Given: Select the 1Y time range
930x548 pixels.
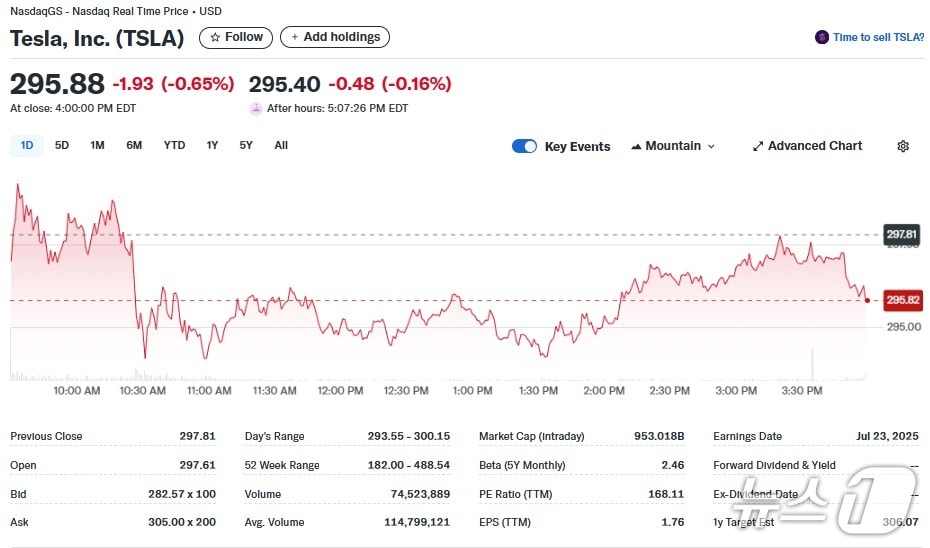Looking at the screenshot, I should (x=212, y=145).
